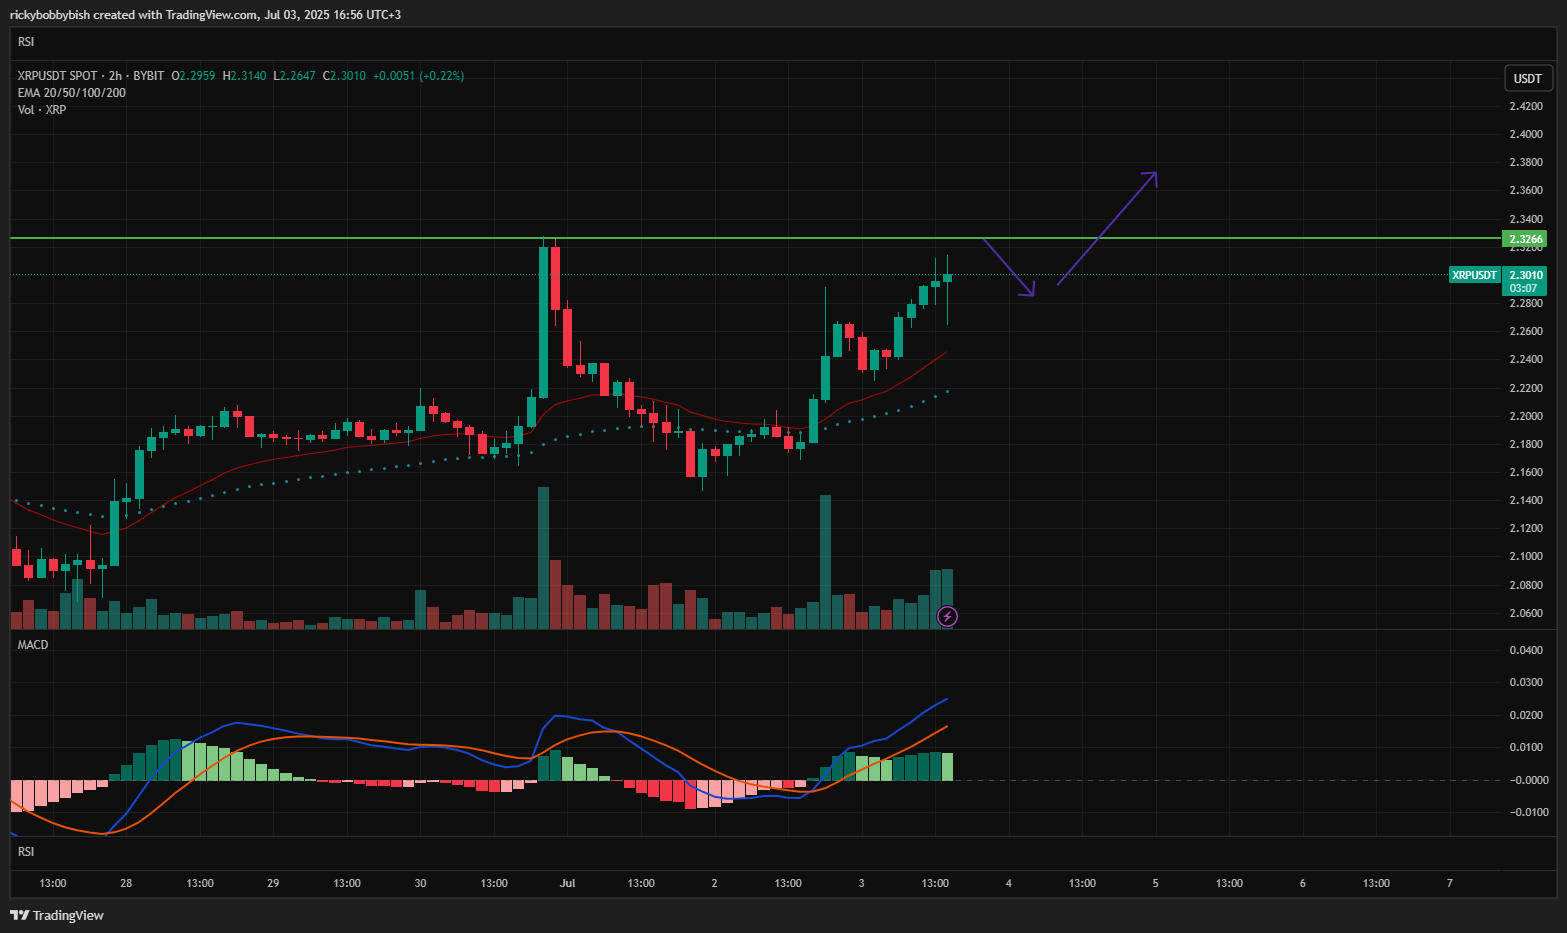Click the close value C2.3010
Screen dimensions: 1567x933
click(x=344, y=76)
